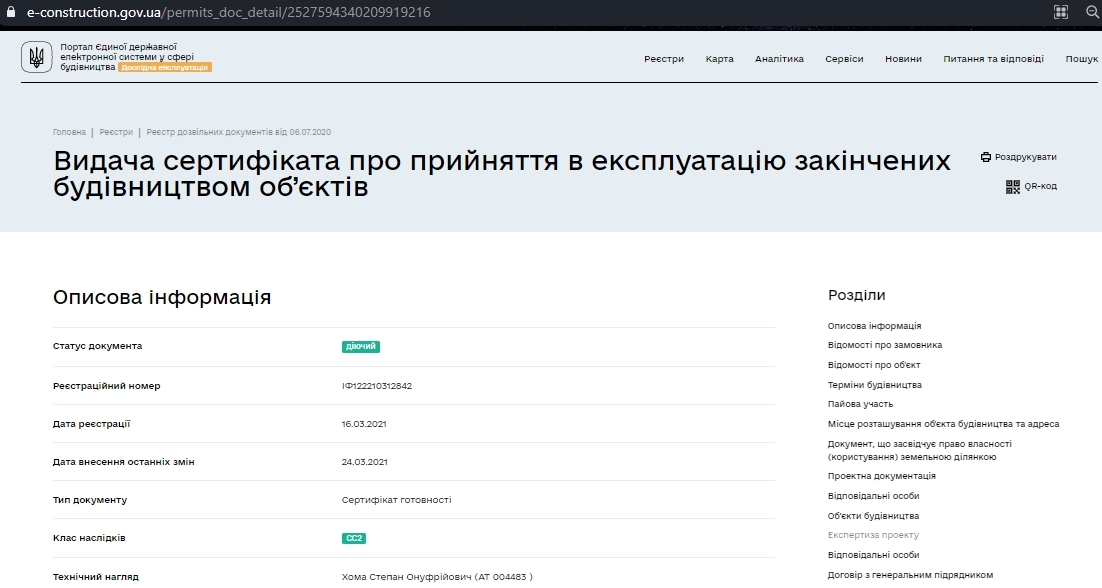Screen dimensions: 1102x588
Task: Click the CC2 consequence class badge
Action: [354, 538]
